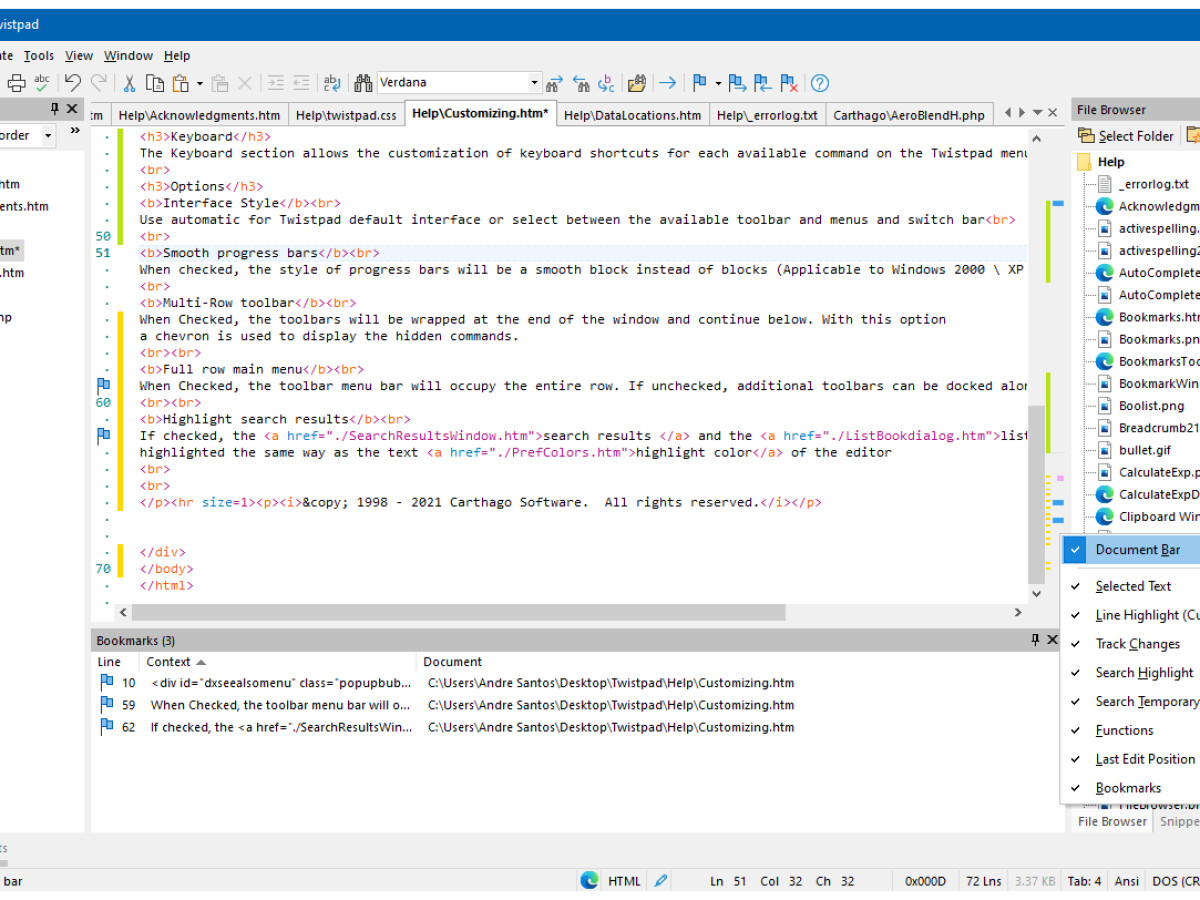Open Help with question mark icon

tap(819, 83)
